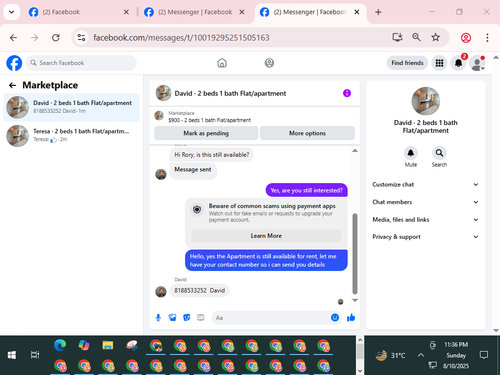This screenshot has height=375, width=500.
Task: Open the Copilot taskbar icon
Action: point(84,345)
